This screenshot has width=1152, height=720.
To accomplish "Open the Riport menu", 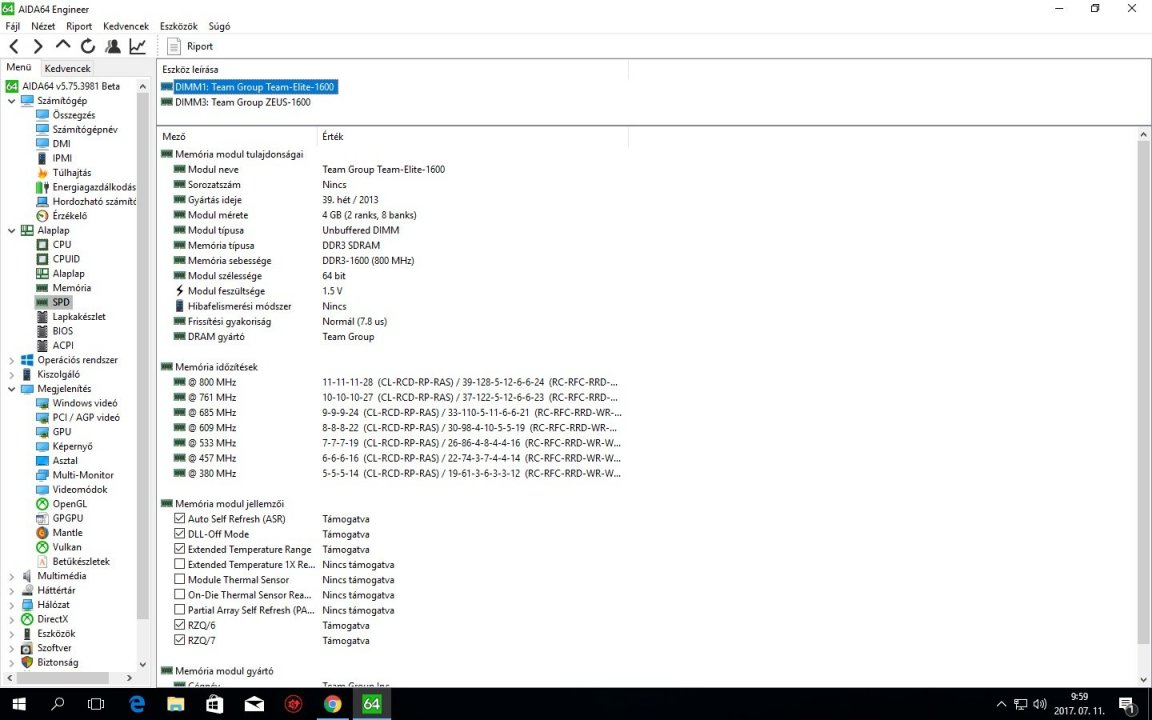I will point(79,26).
